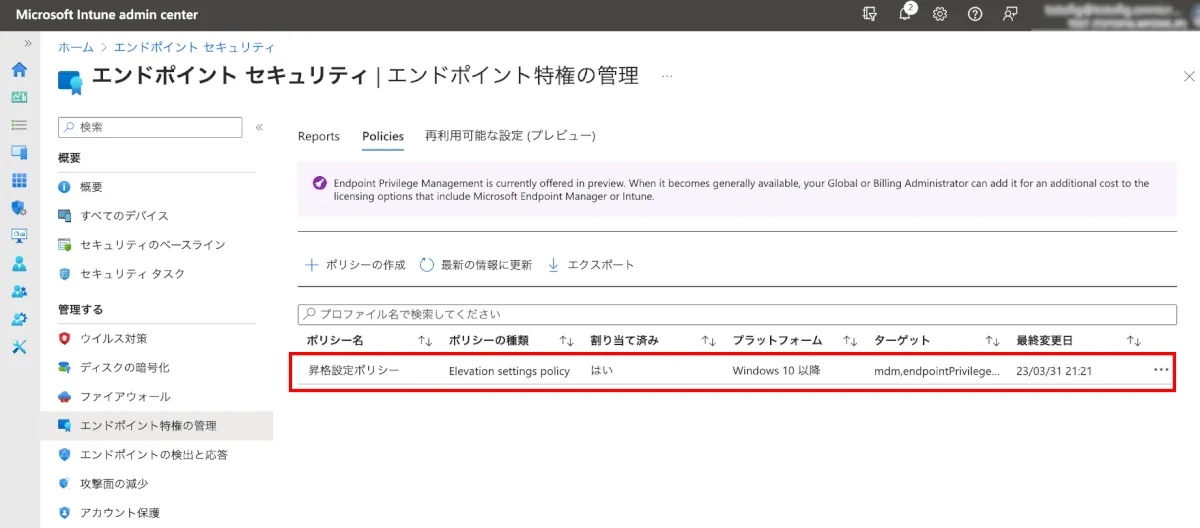The image size is (1200, 528).
Task: Sort by 割り当て済み column arrows
Action: click(x=709, y=341)
